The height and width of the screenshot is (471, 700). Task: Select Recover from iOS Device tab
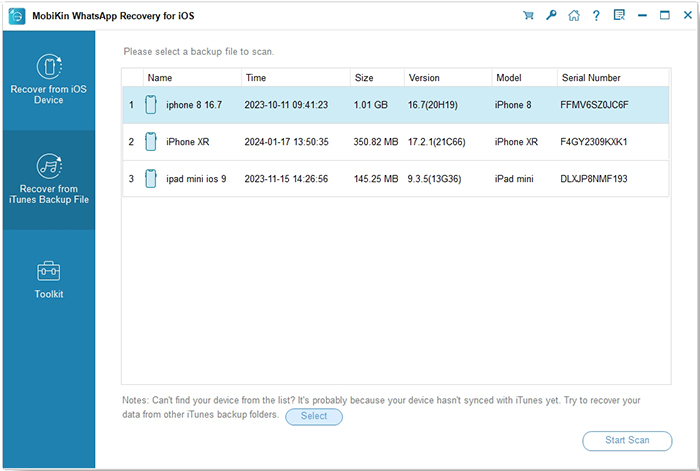coord(49,79)
